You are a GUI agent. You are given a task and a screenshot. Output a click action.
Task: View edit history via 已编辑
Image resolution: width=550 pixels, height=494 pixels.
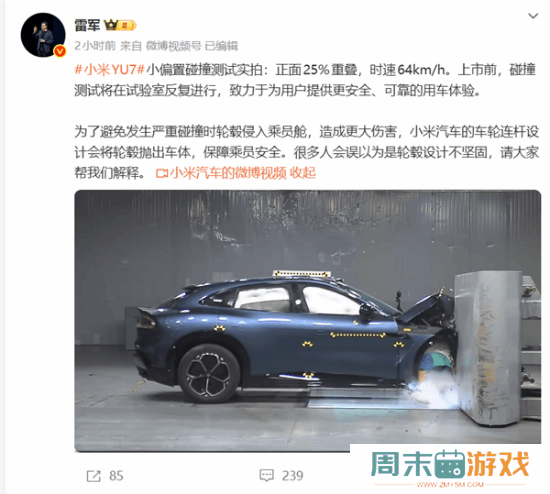click(x=221, y=46)
